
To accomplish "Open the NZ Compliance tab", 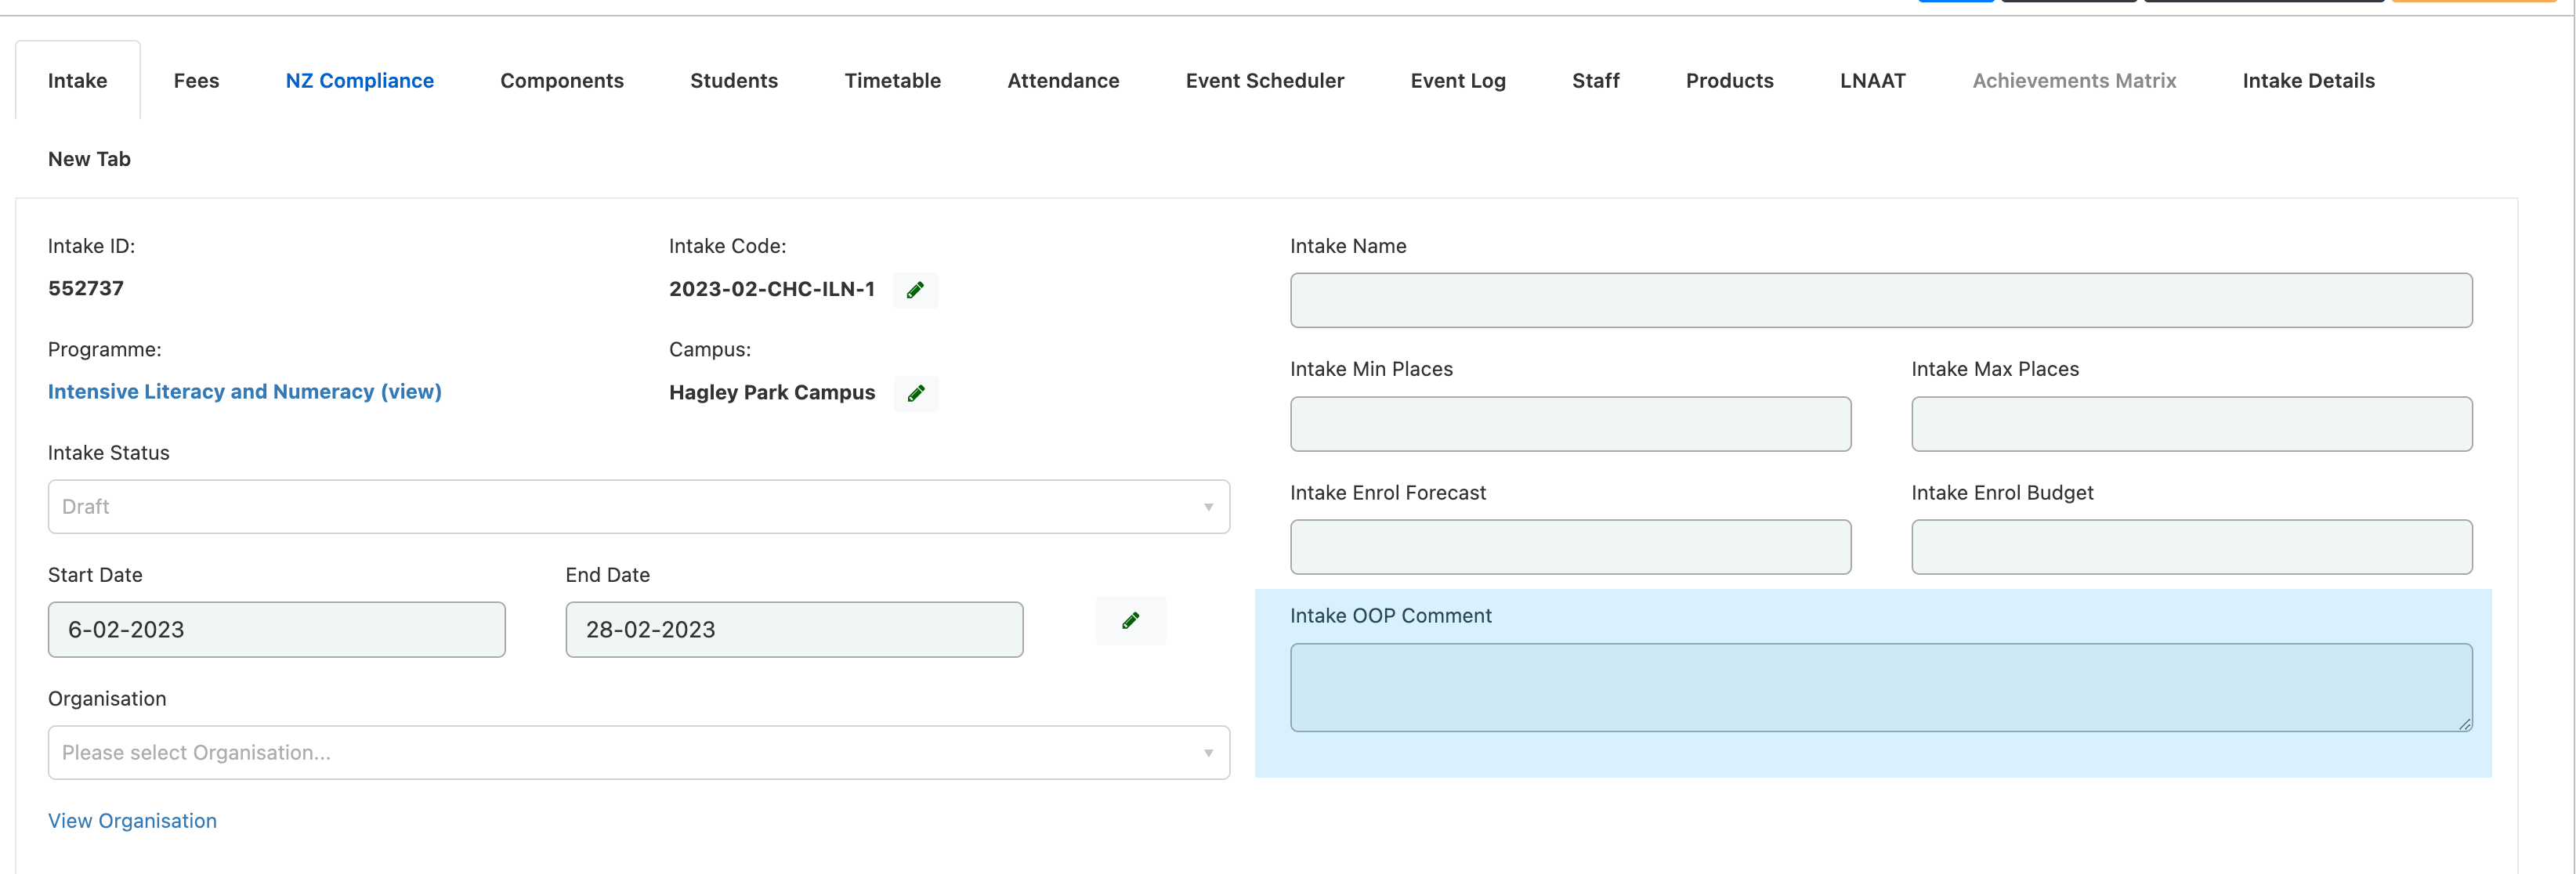I will pos(360,81).
